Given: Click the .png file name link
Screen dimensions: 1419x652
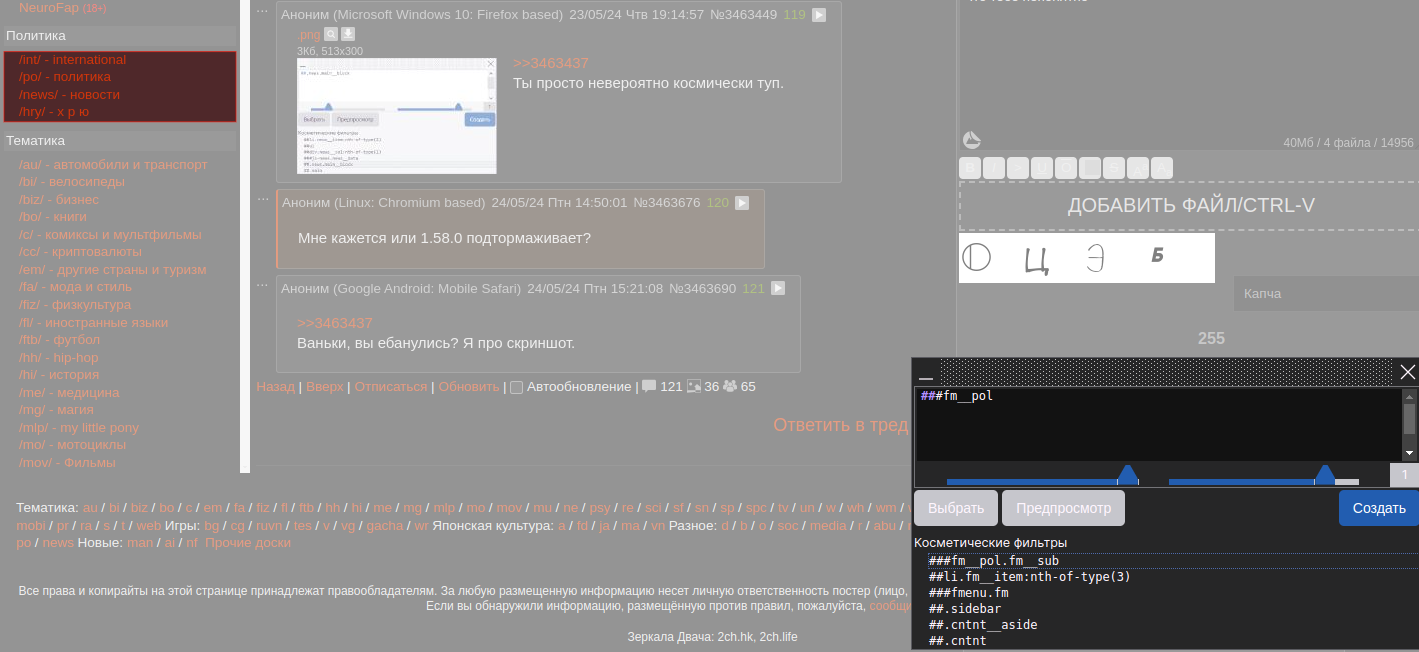Looking at the screenshot, I should 308,35.
